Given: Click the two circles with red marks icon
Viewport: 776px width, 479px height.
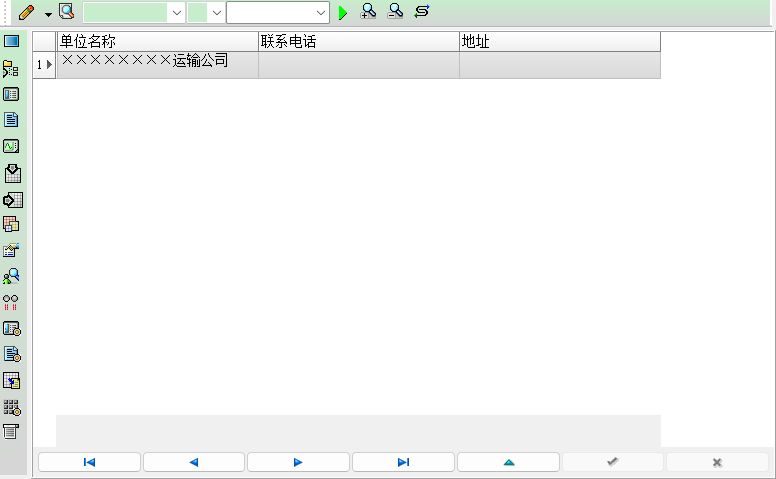Looking at the screenshot, I should (10, 302).
